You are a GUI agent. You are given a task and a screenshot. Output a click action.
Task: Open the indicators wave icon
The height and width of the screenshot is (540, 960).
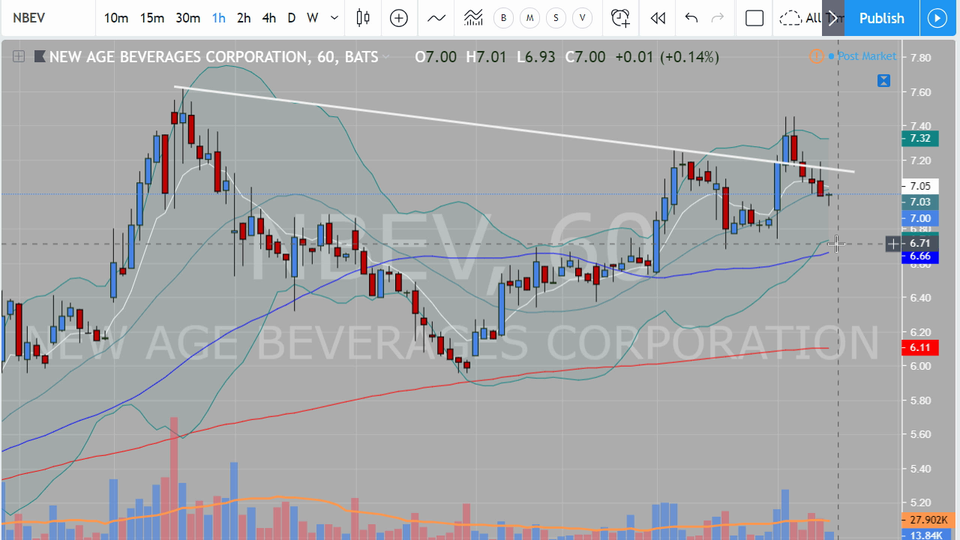click(x=437, y=18)
